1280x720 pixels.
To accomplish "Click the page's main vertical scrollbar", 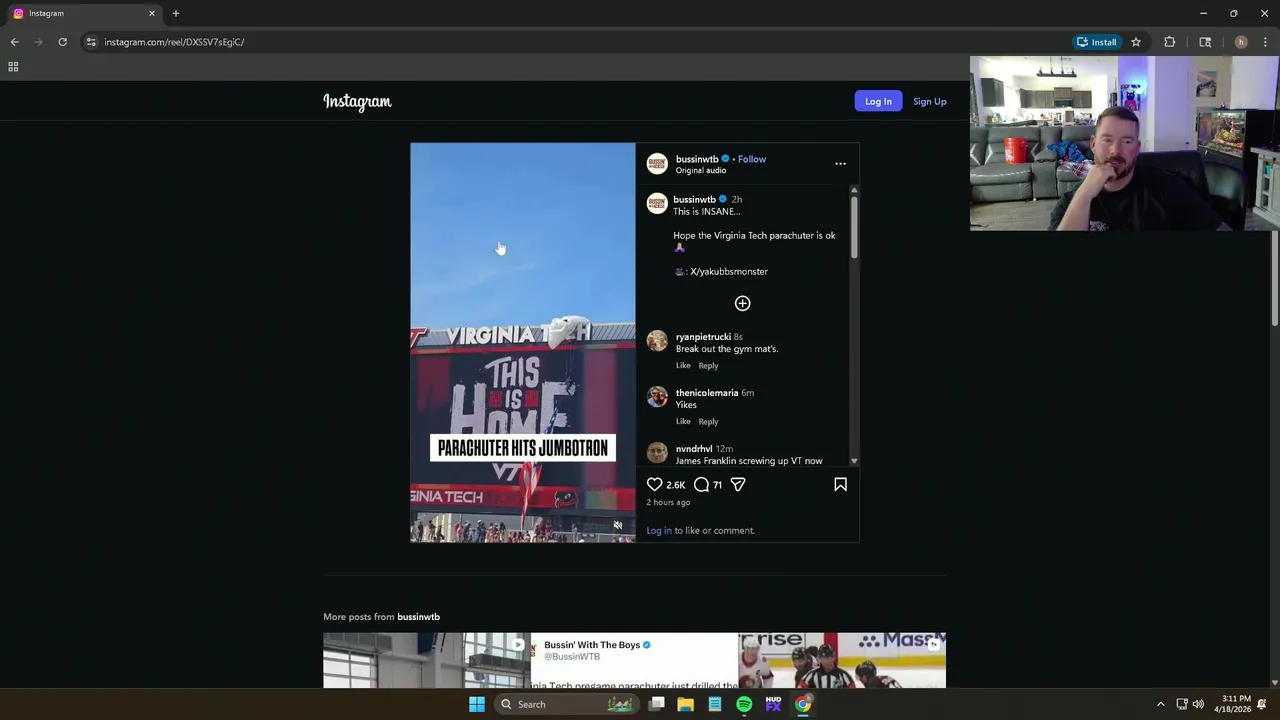I will 1274,280.
